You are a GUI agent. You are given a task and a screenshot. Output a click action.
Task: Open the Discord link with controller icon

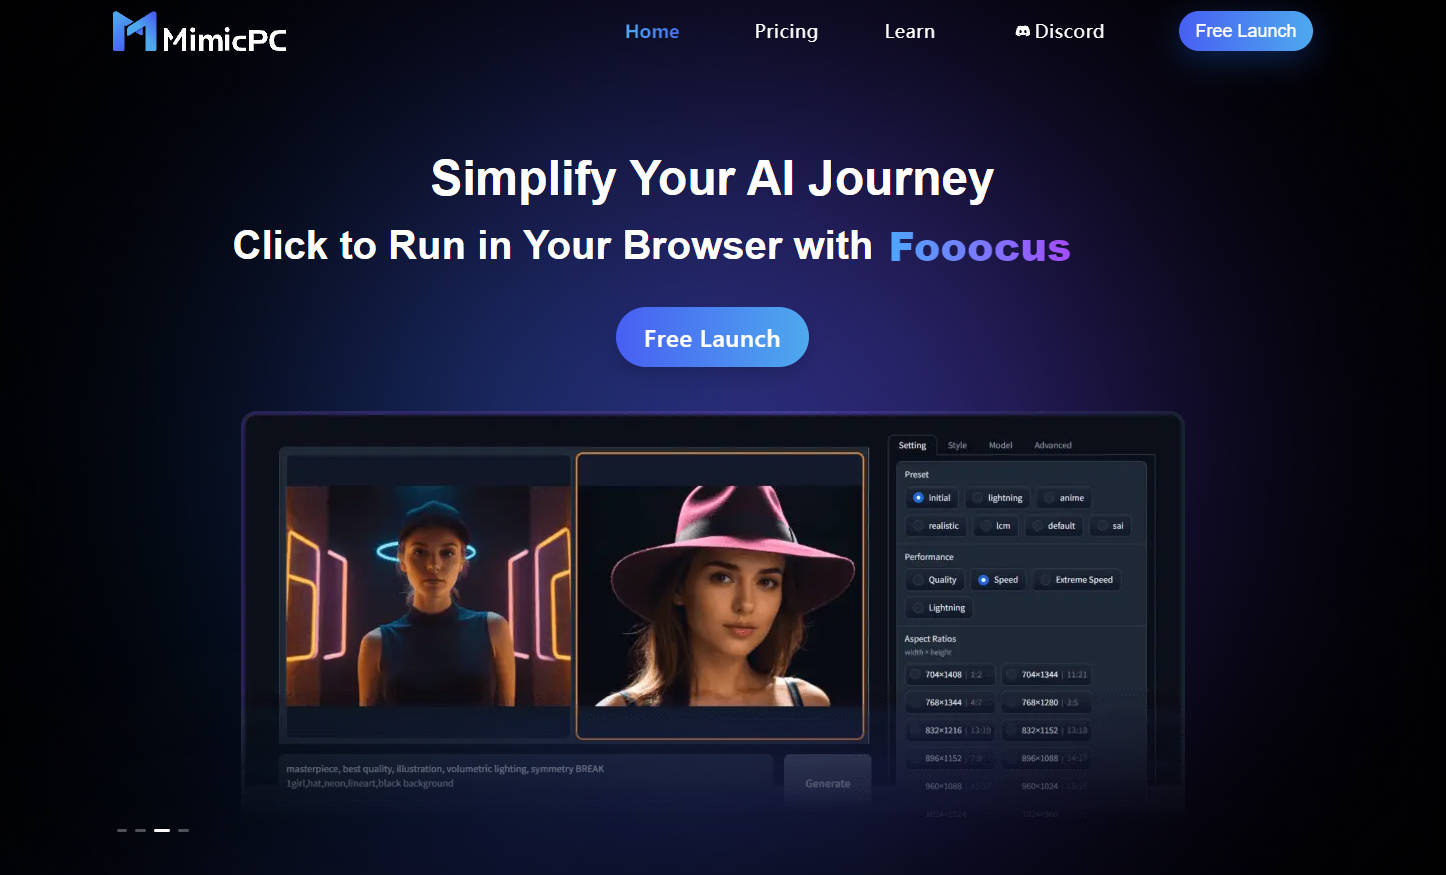coord(1060,31)
